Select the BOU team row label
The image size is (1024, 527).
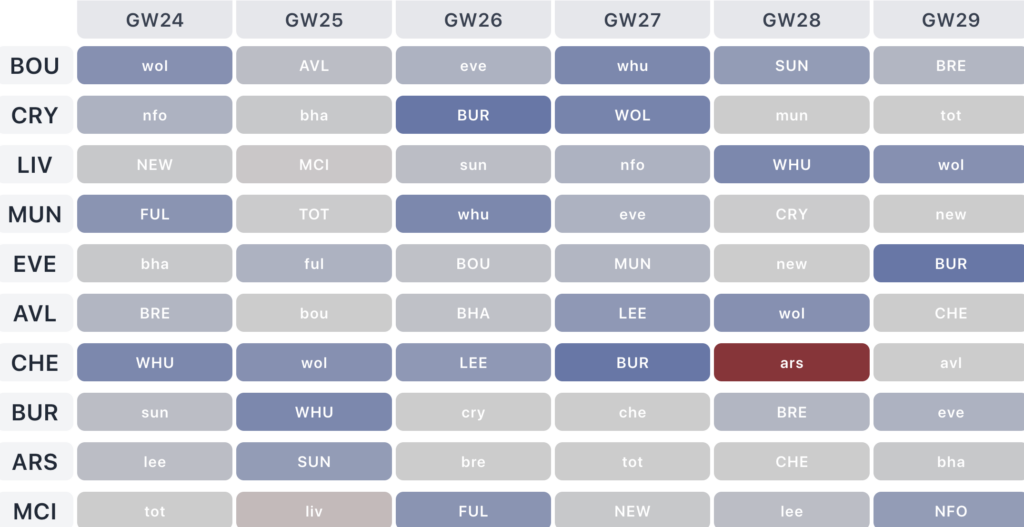pyautogui.click(x=35, y=67)
